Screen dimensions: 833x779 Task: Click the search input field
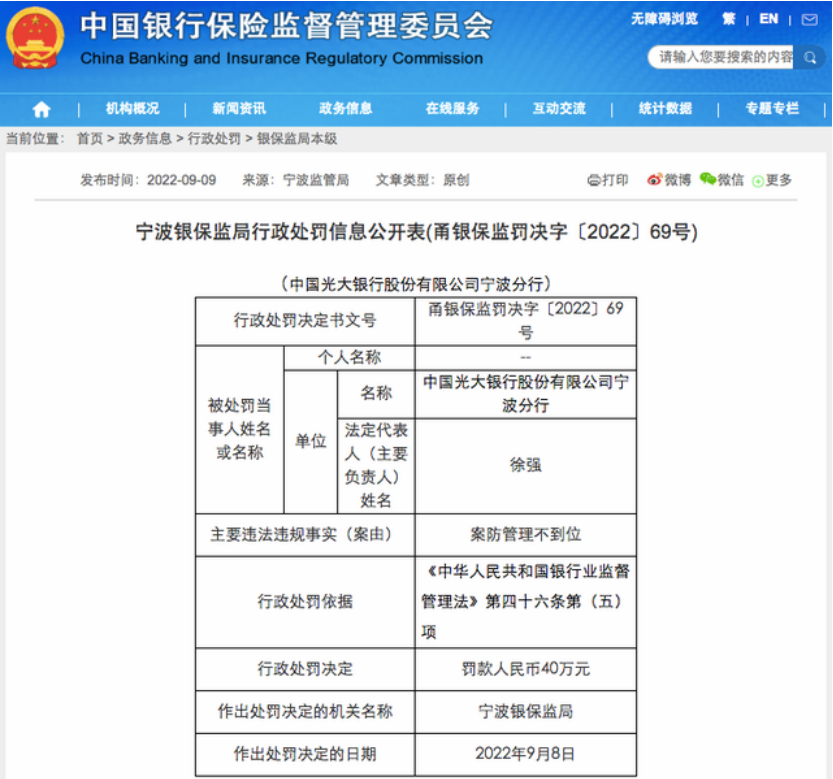click(722, 57)
